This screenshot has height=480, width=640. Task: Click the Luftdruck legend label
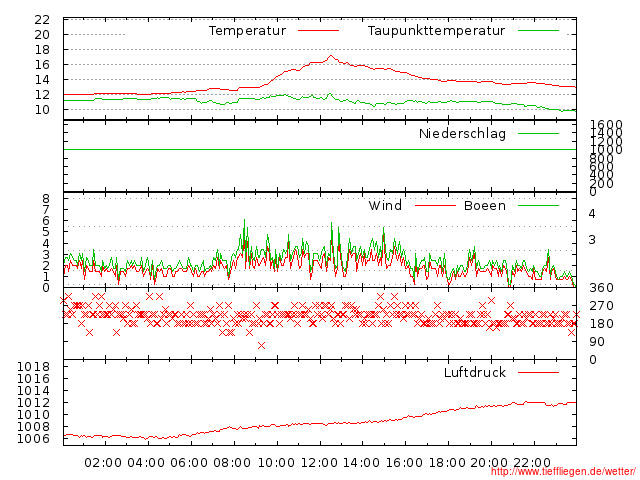475,372
